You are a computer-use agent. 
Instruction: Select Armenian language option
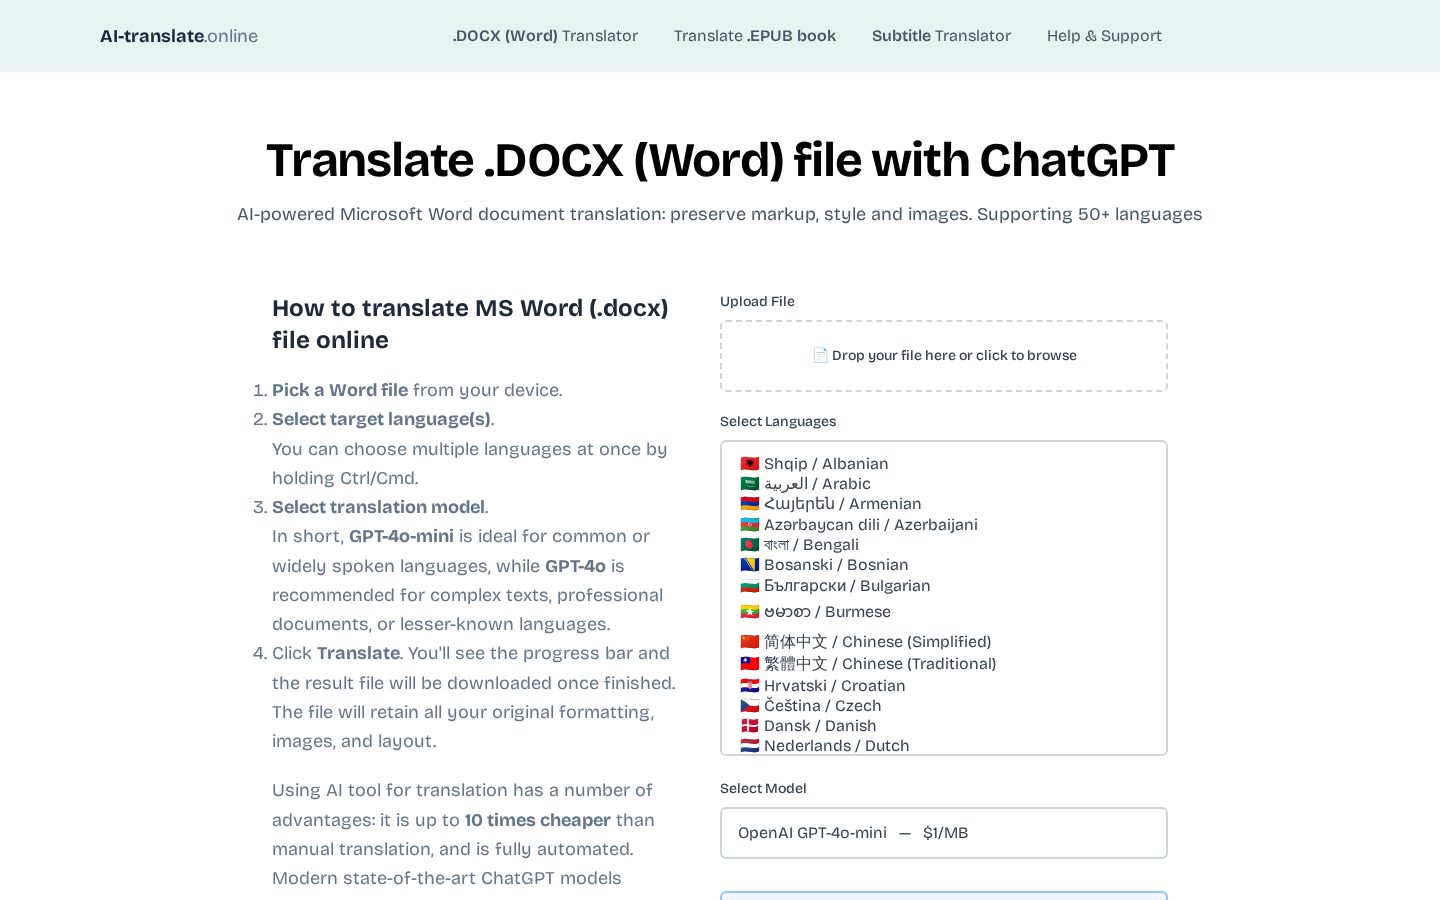pos(944,504)
